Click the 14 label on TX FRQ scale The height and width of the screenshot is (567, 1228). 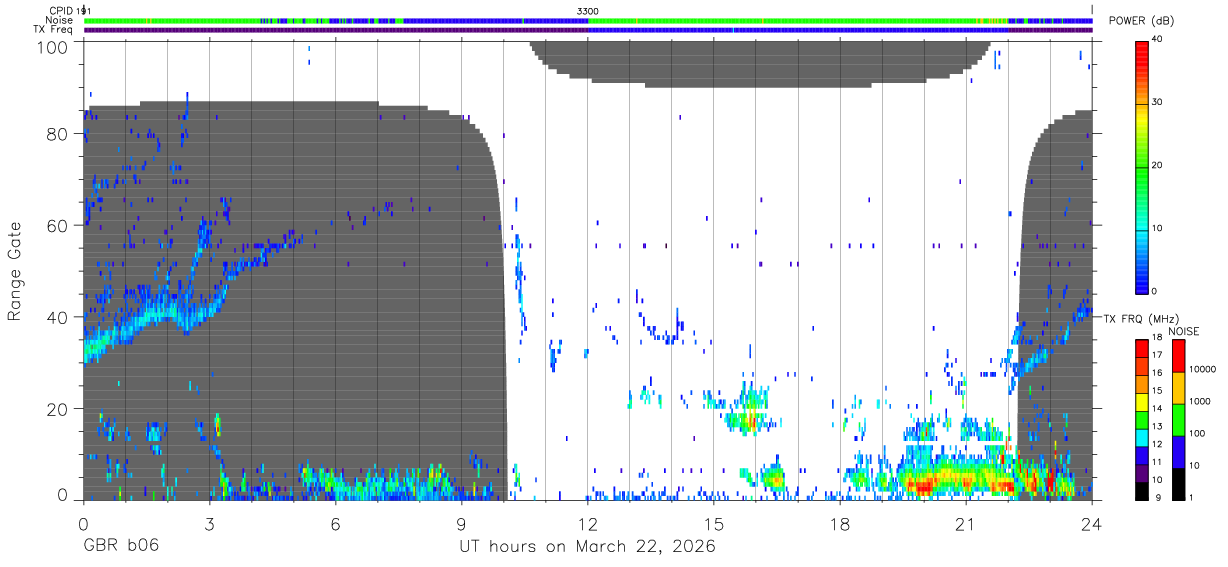point(1157,410)
